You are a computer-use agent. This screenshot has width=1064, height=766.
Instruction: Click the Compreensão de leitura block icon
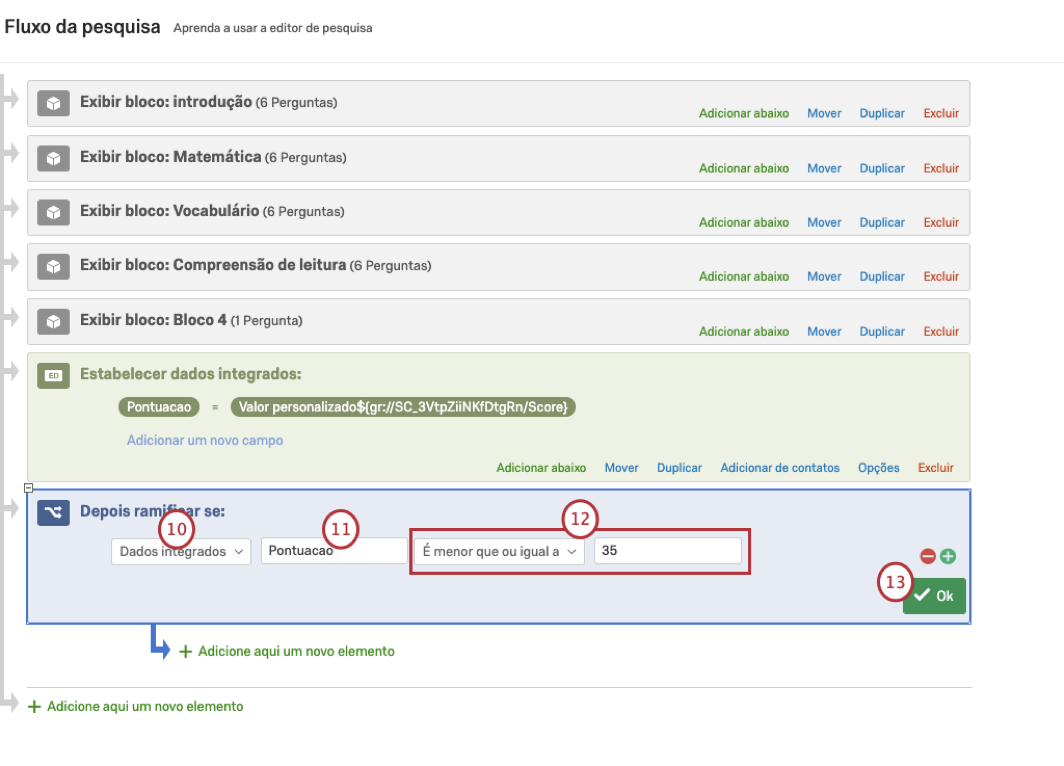point(53,266)
